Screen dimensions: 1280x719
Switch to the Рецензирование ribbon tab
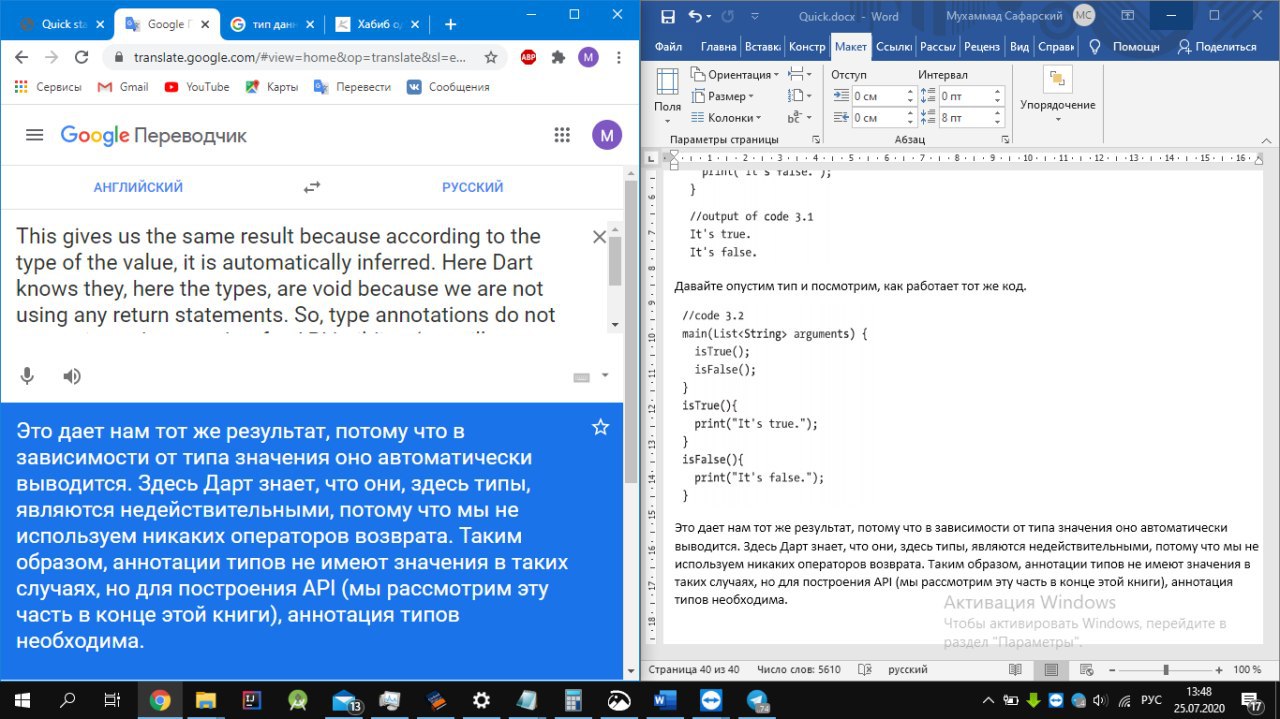click(x=982, y=46)
